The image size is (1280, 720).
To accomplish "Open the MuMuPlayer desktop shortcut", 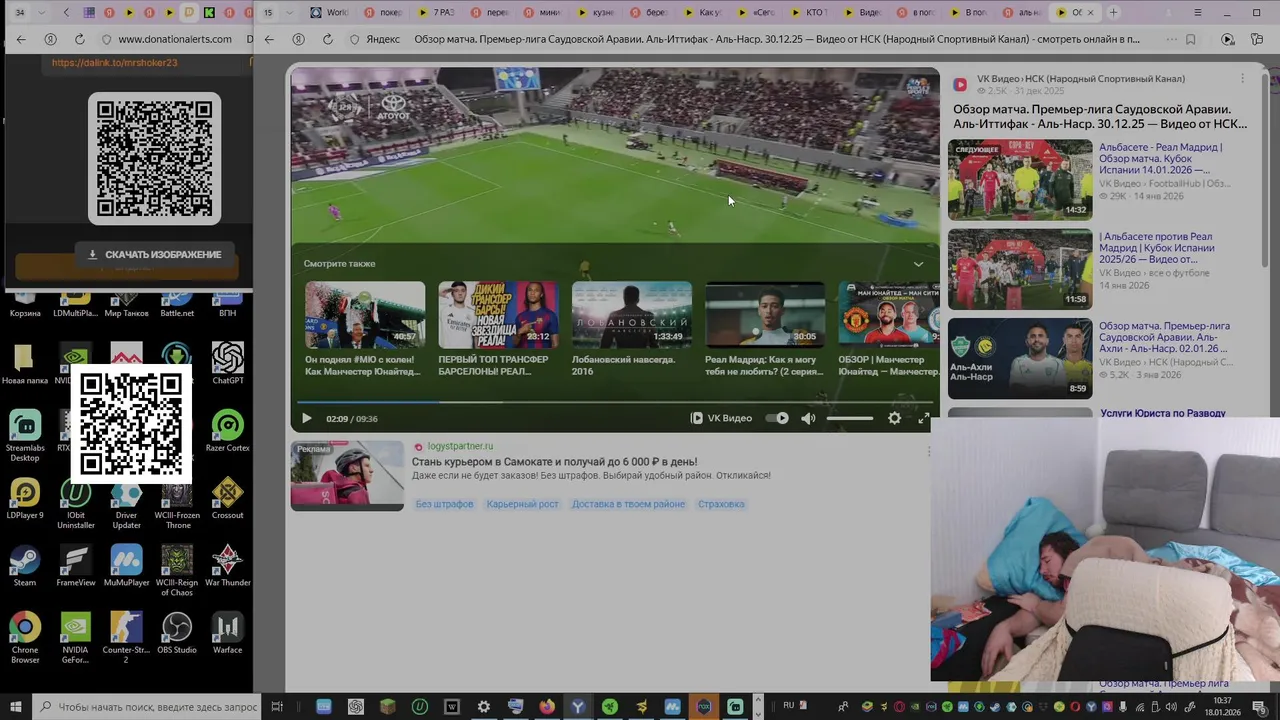I will point(126,565).
